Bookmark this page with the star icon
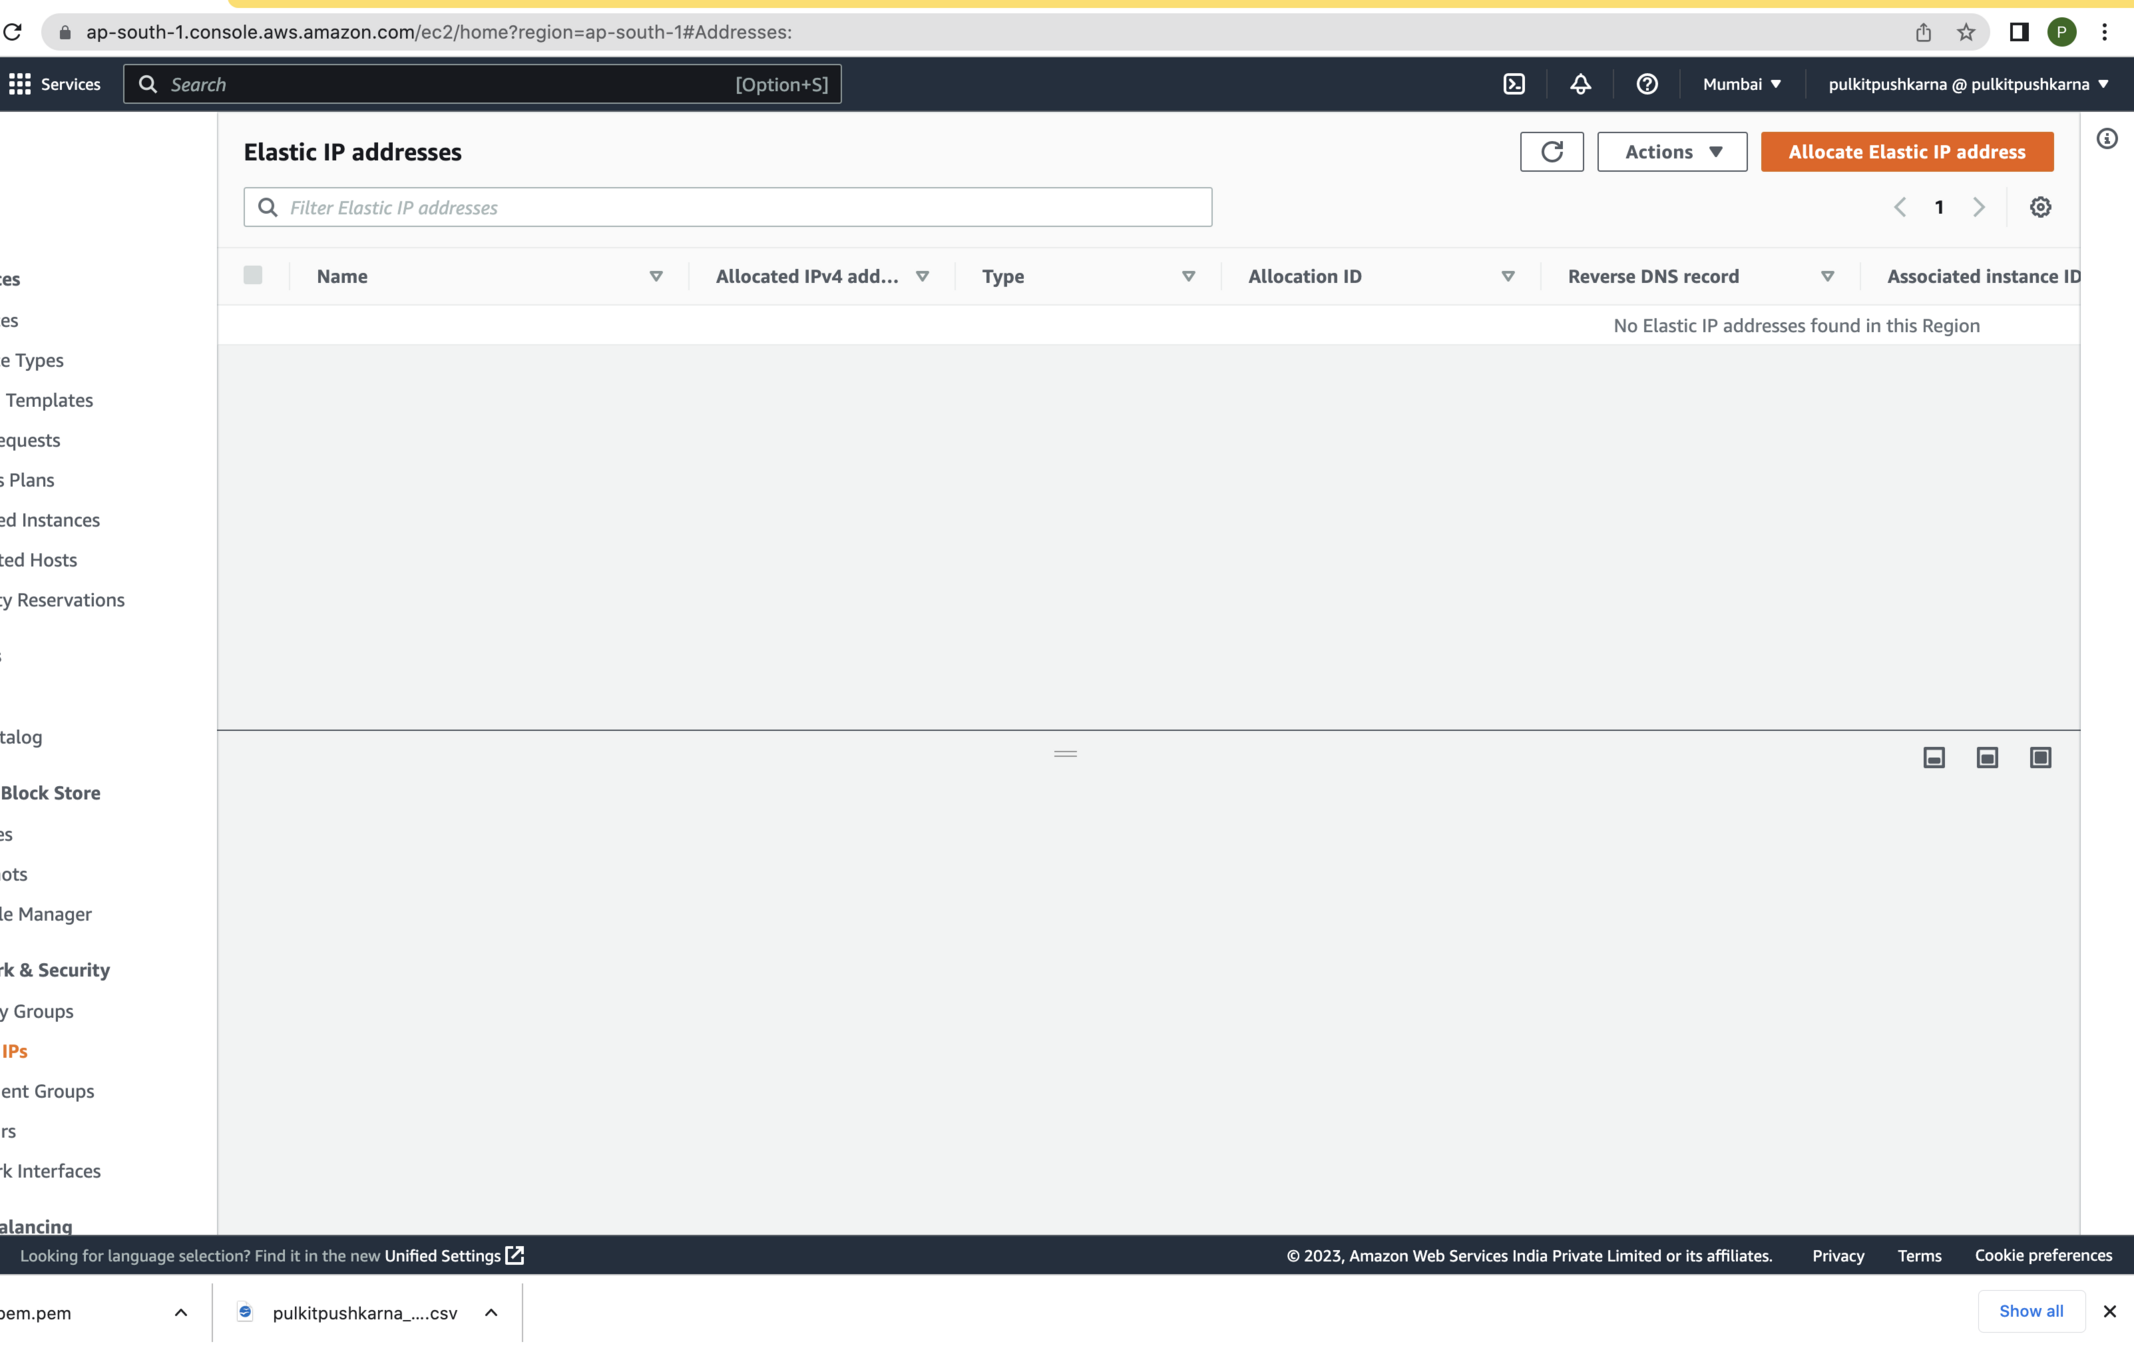 1966,32
